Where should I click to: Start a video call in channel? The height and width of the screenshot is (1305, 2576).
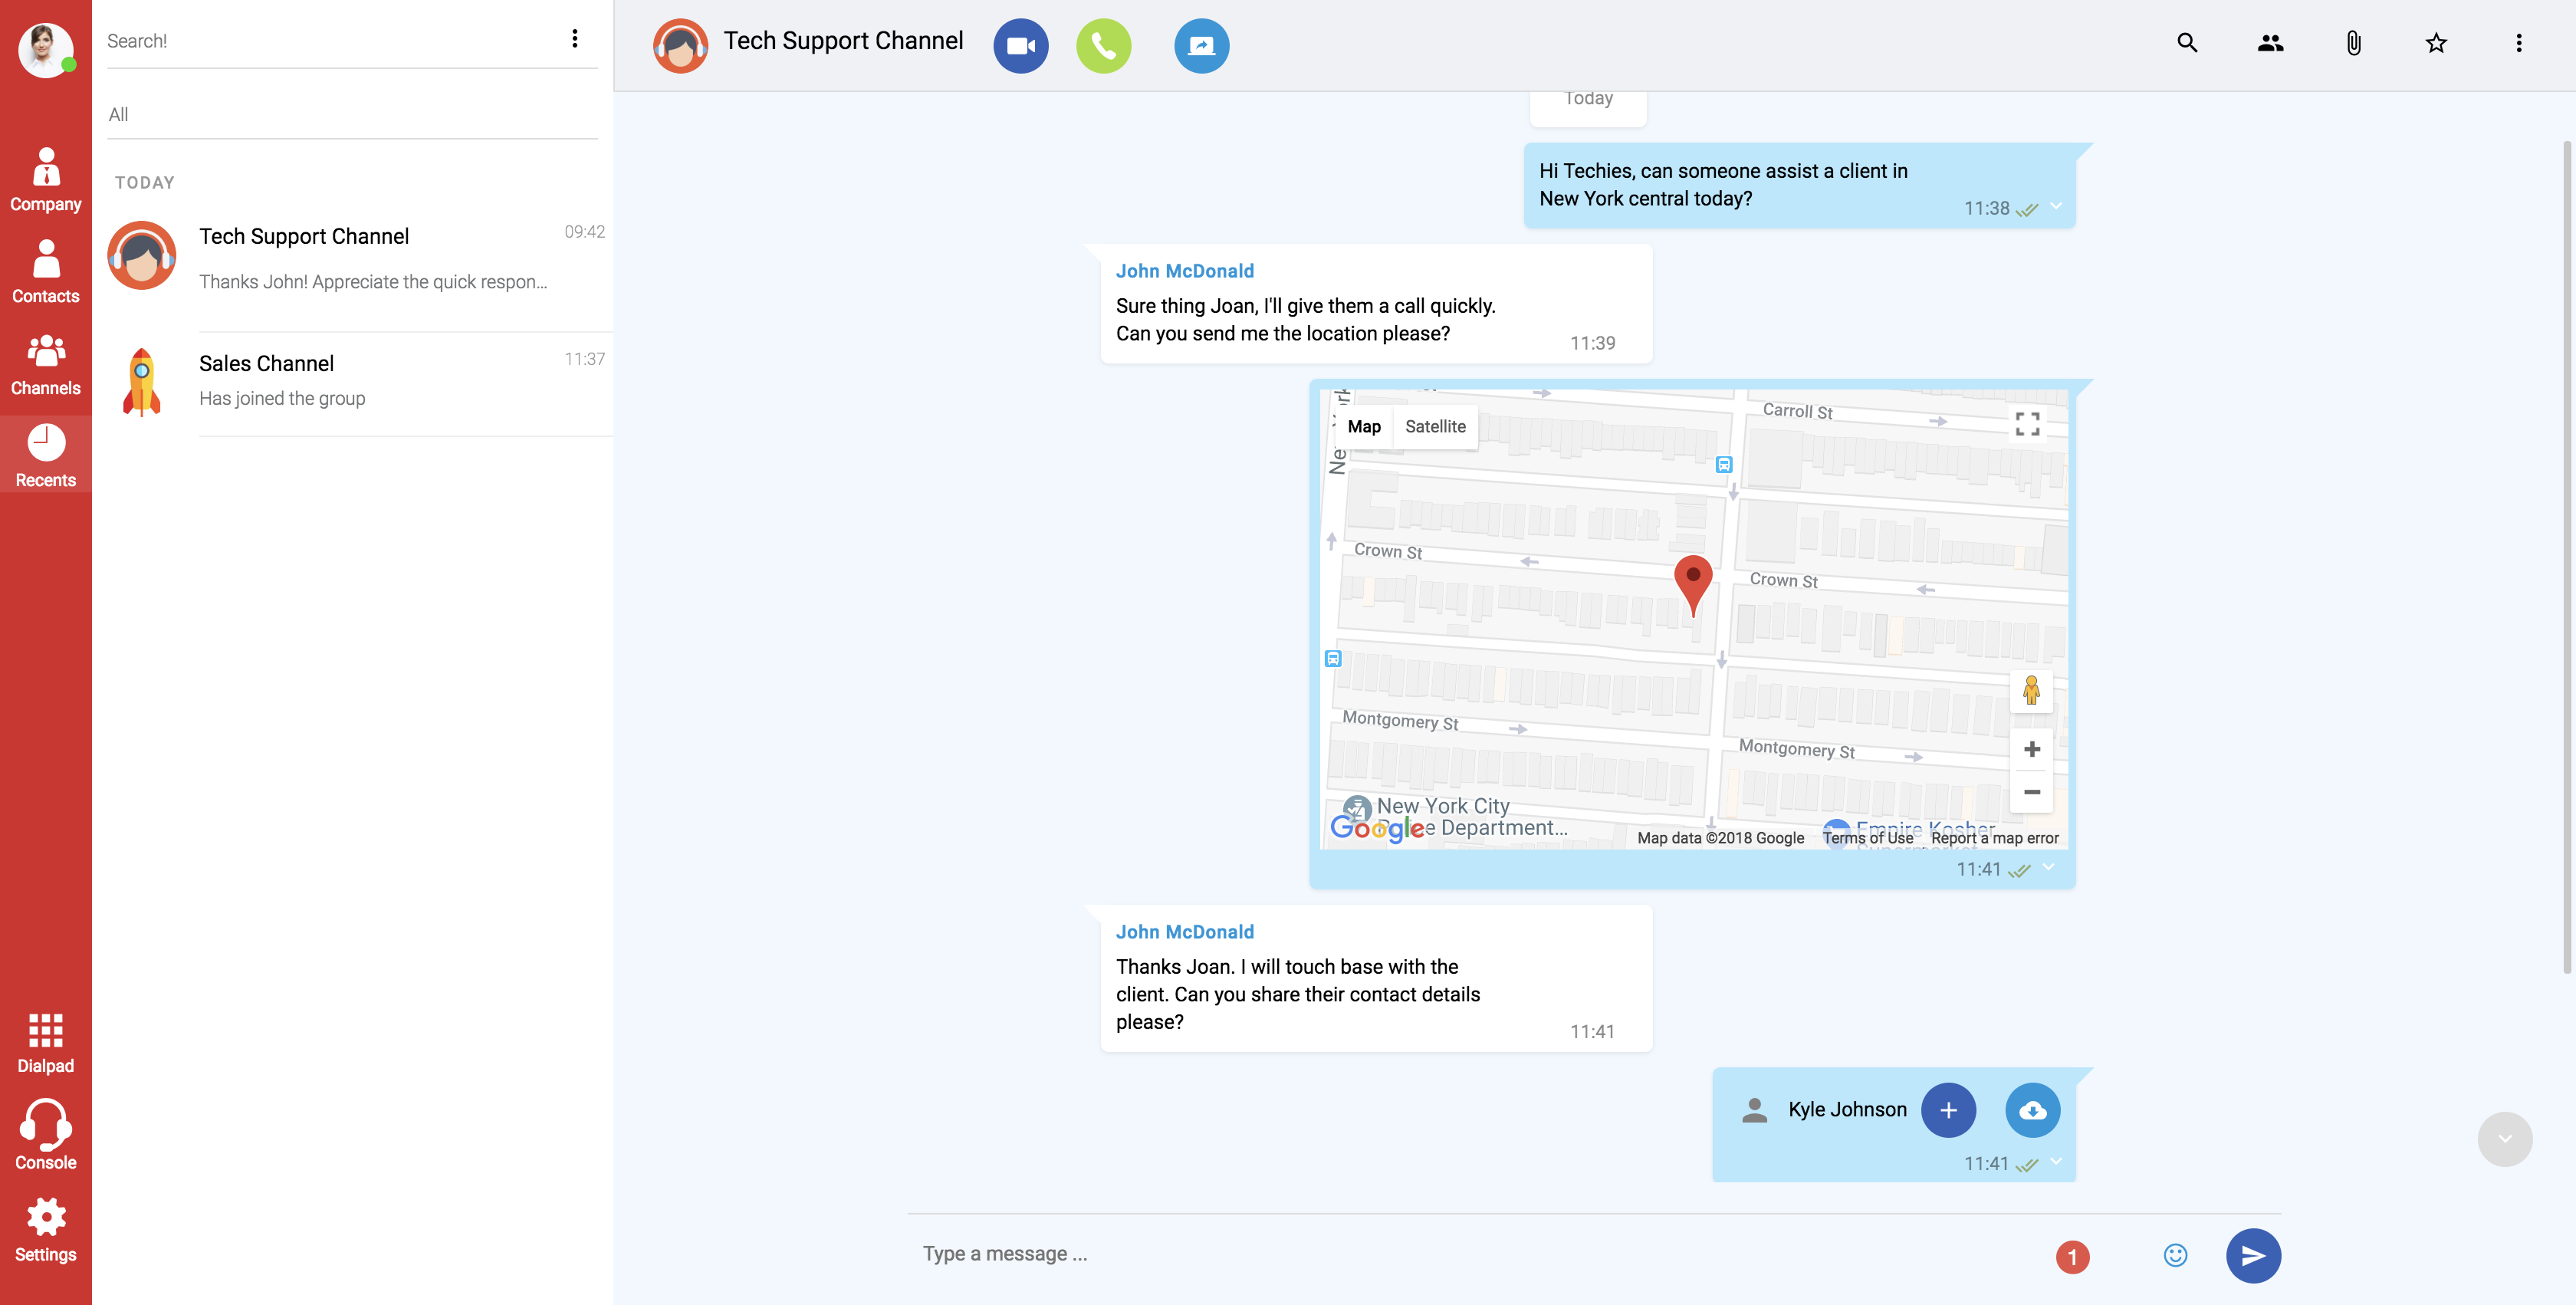pyautogui.click(x=1020, y=46)
